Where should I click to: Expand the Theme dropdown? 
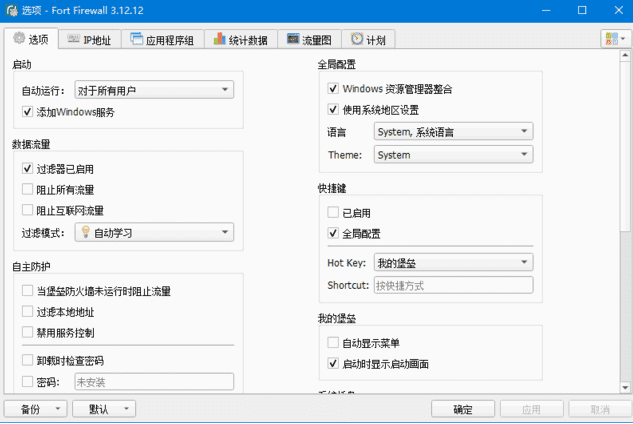coord(453,154)
